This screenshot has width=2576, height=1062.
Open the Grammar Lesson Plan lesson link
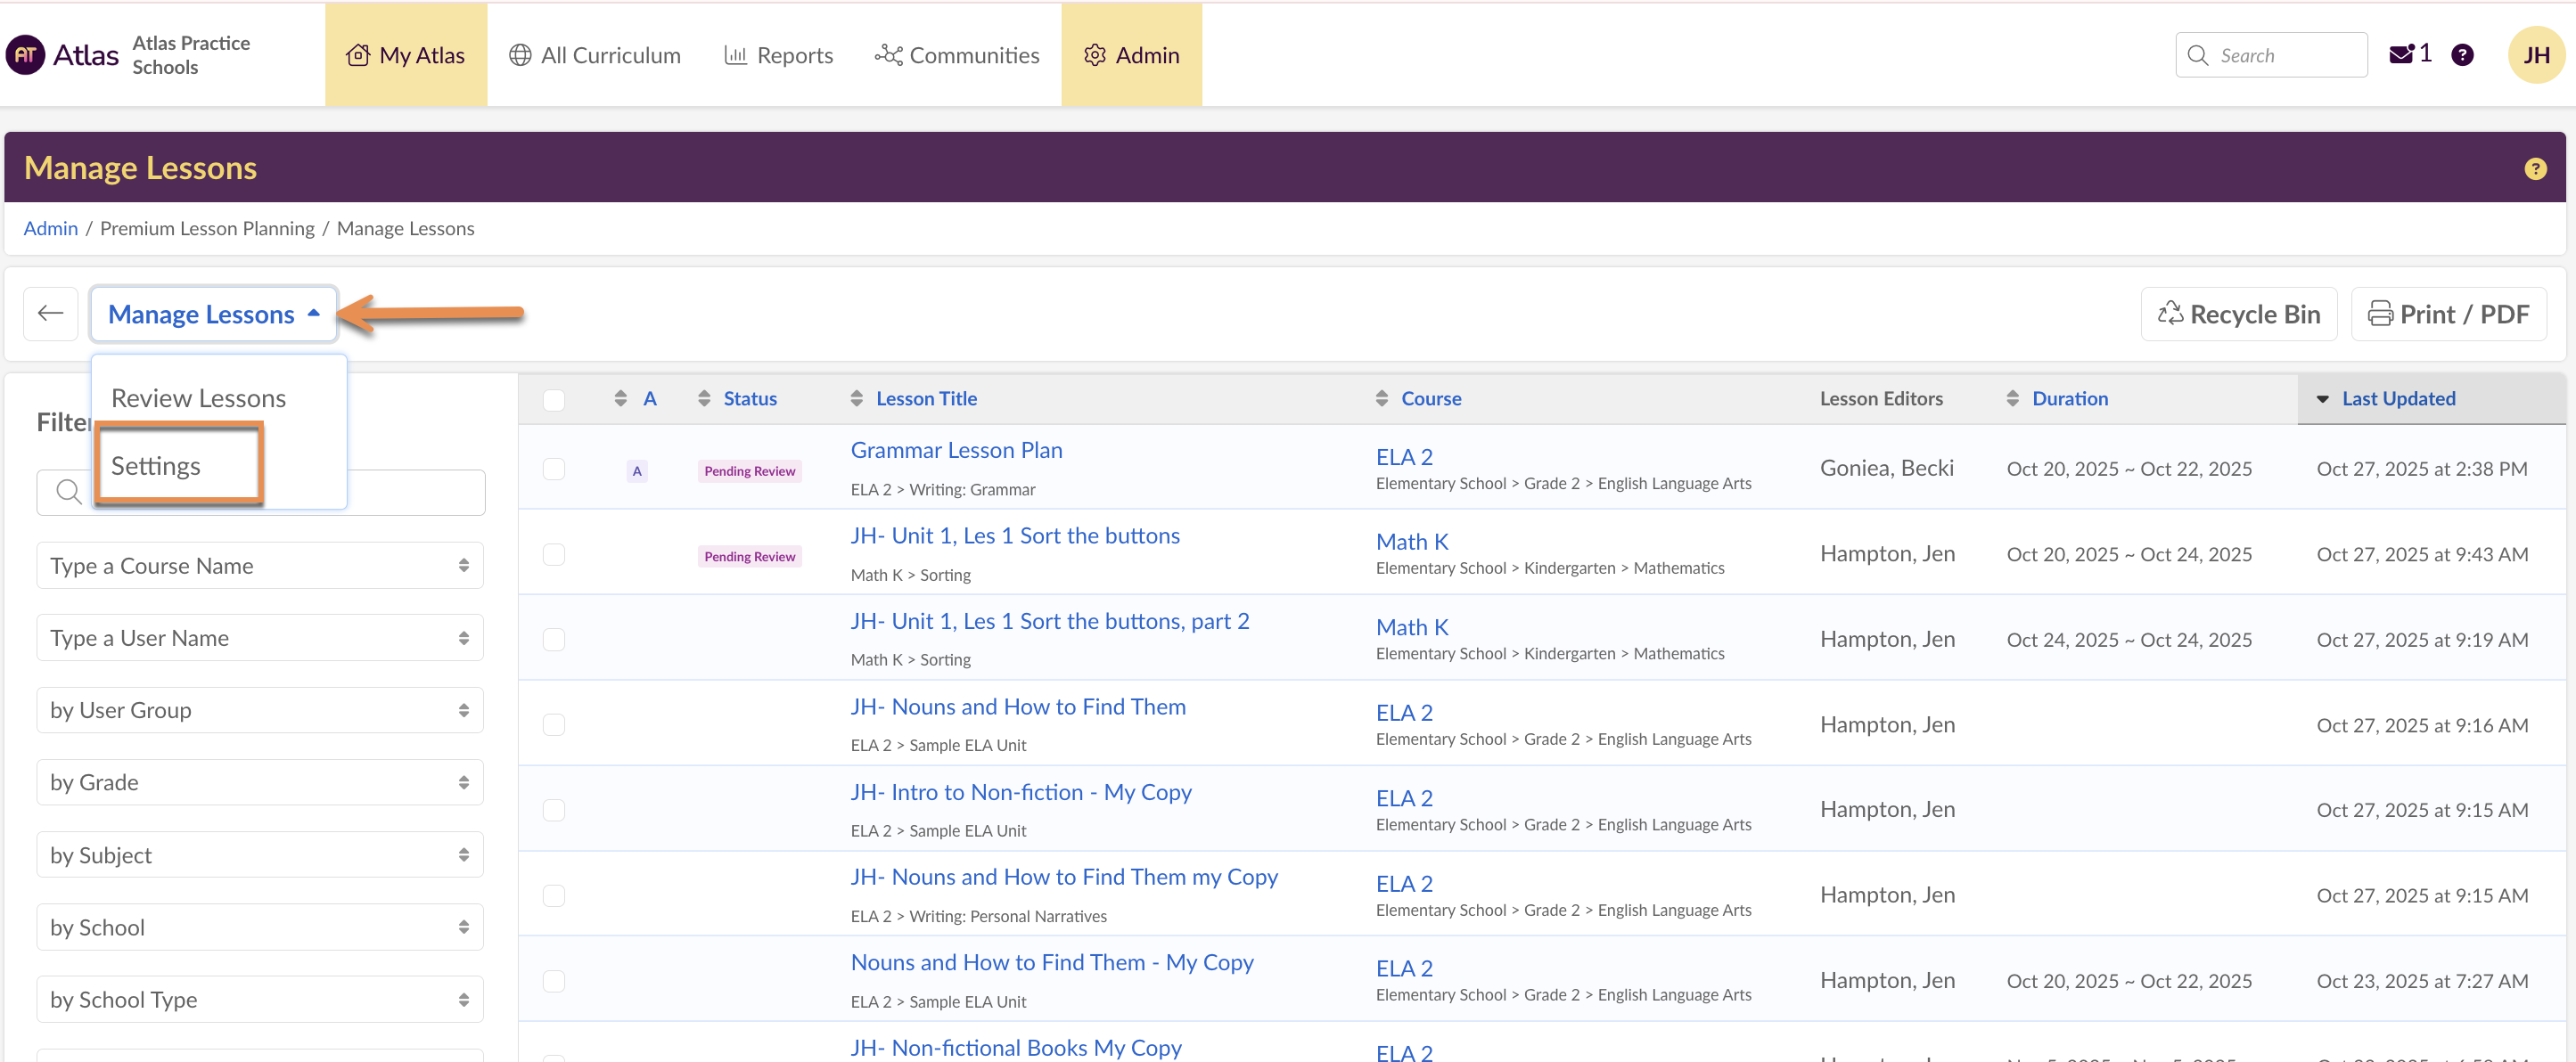click(956, 450)
